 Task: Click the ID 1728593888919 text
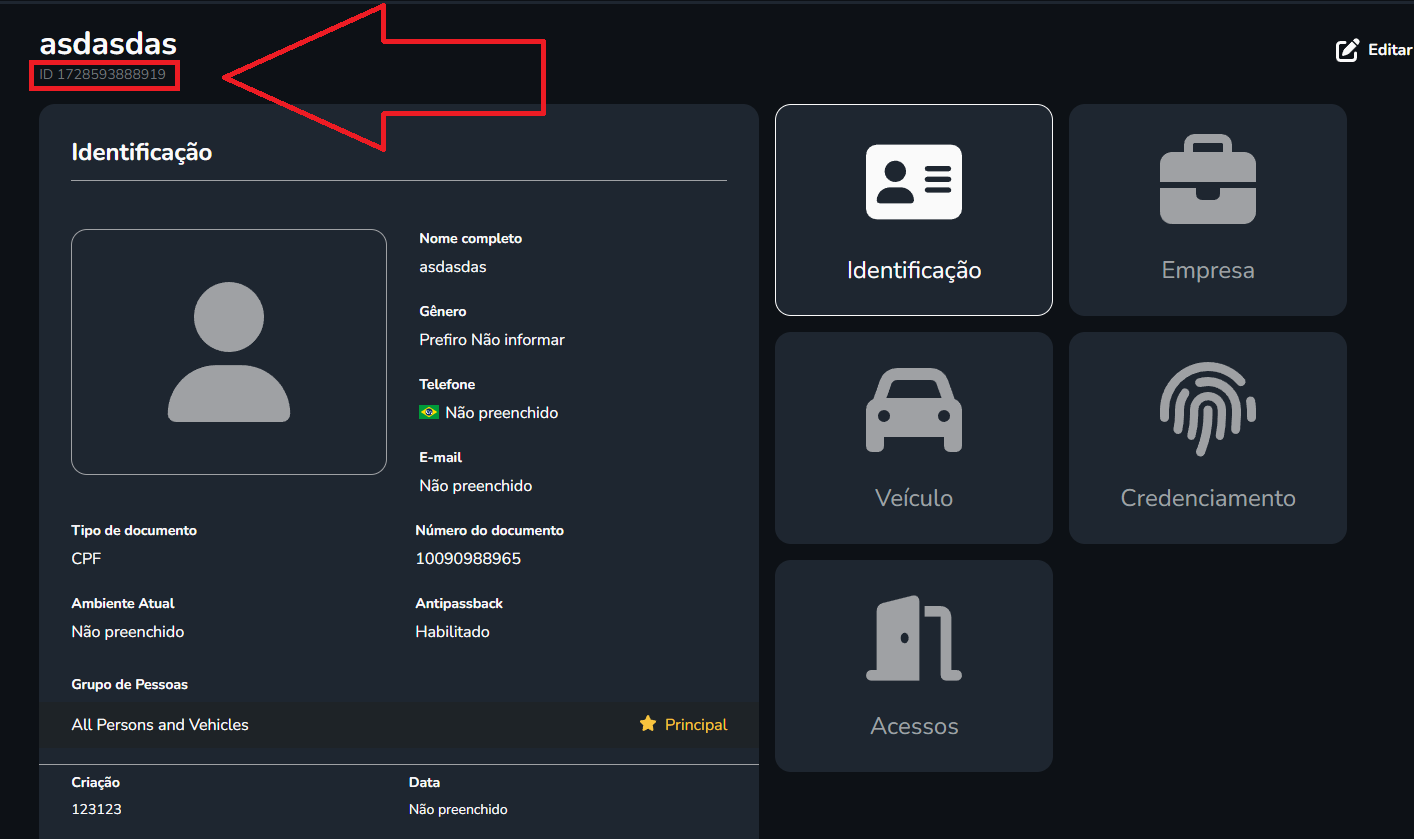(103, 74)
